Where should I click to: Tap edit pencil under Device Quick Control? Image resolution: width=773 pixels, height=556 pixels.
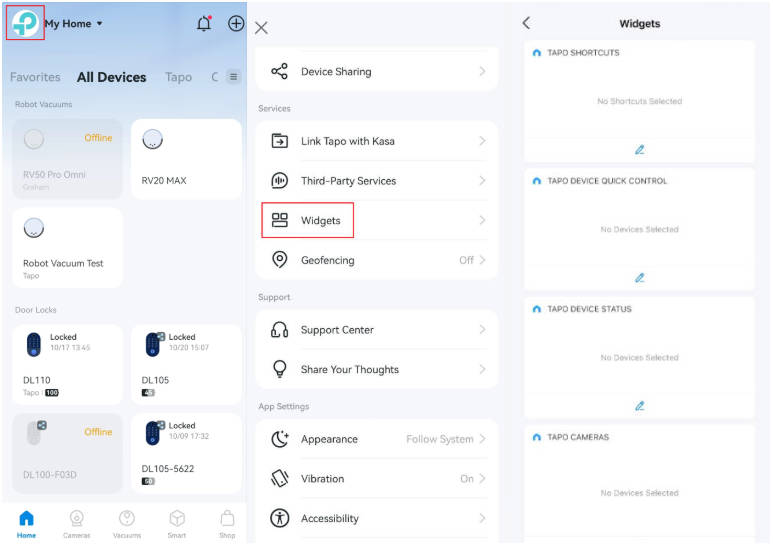point(639,278)
